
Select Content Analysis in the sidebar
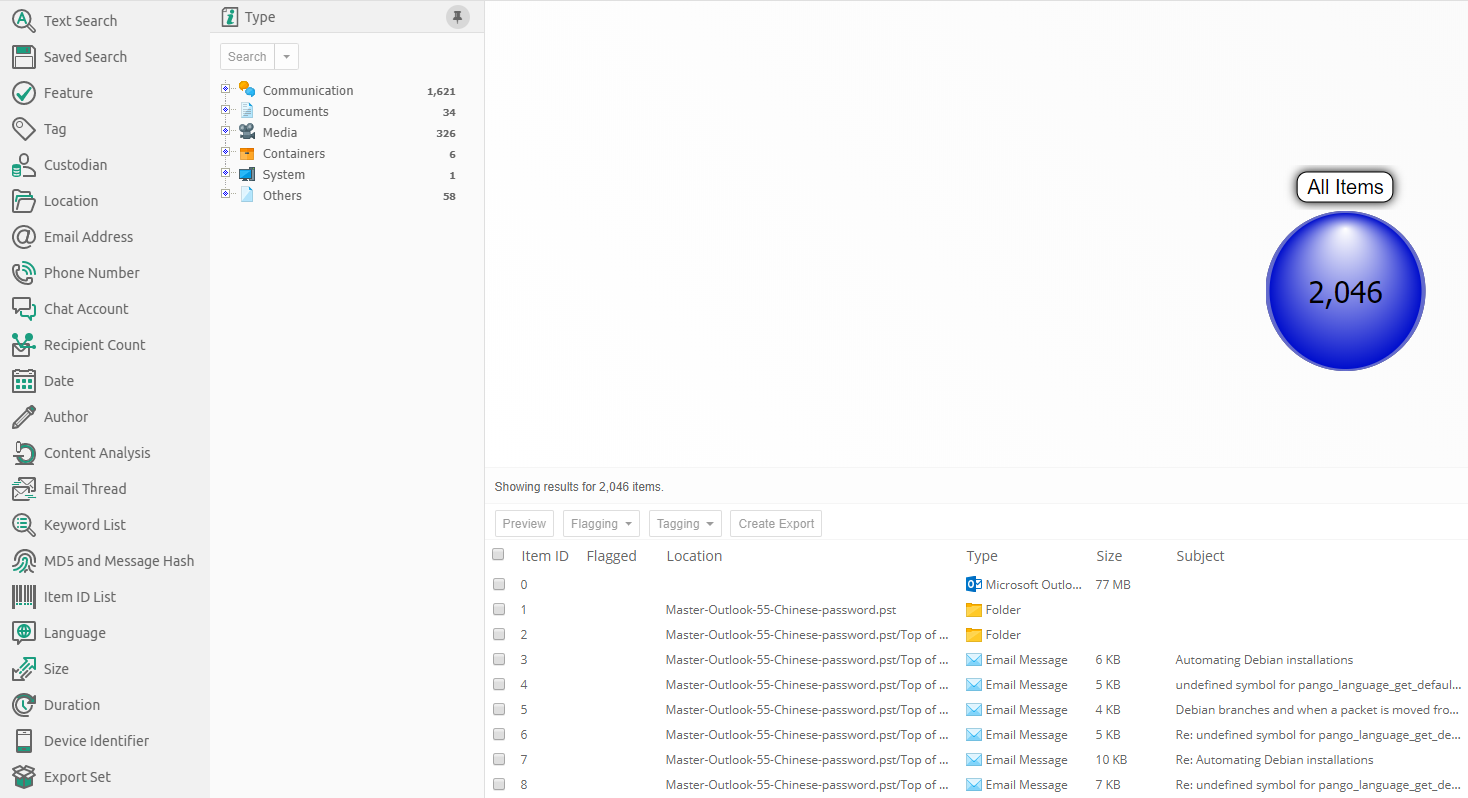97,453
